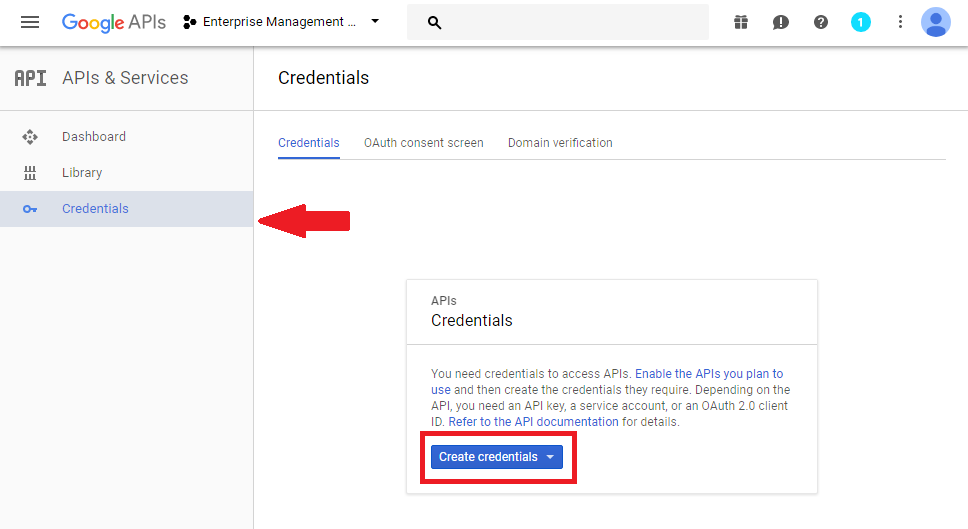The image size is (968, 529).
Task: Switch to the OAuth consent screen tab
Action: click(423, 143)
